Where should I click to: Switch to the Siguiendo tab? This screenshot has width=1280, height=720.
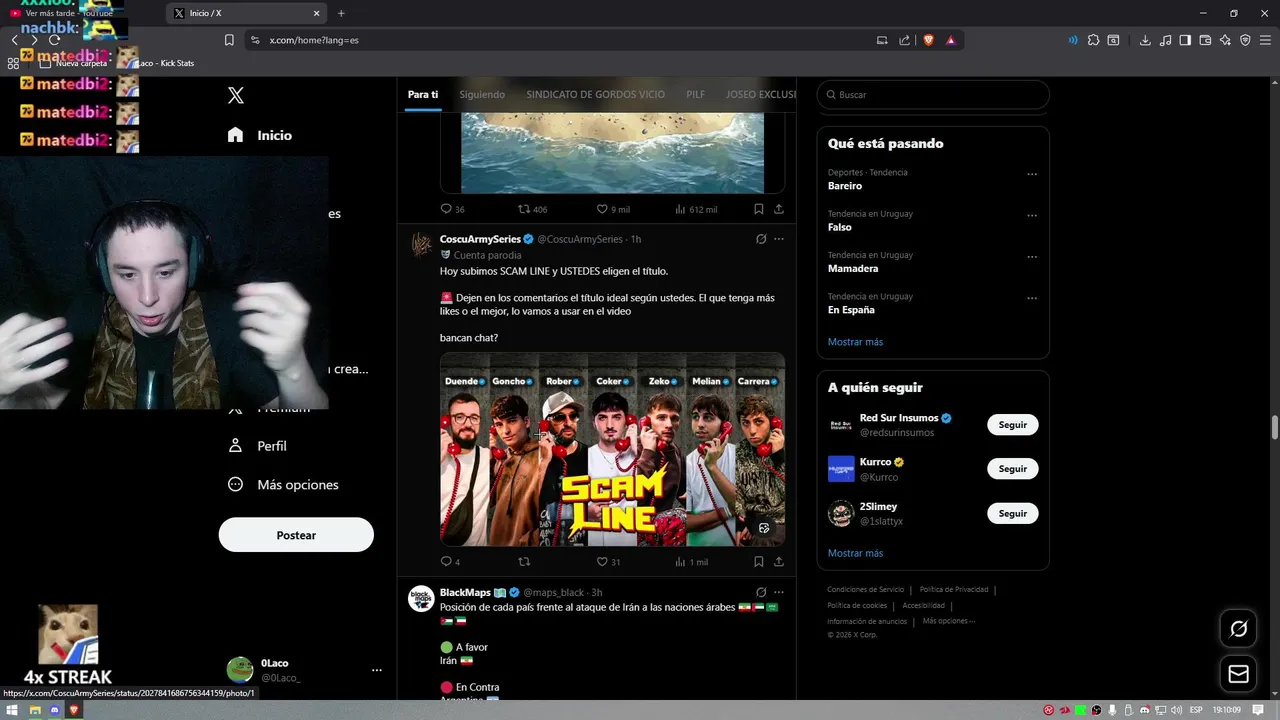(x=482, y=94)
